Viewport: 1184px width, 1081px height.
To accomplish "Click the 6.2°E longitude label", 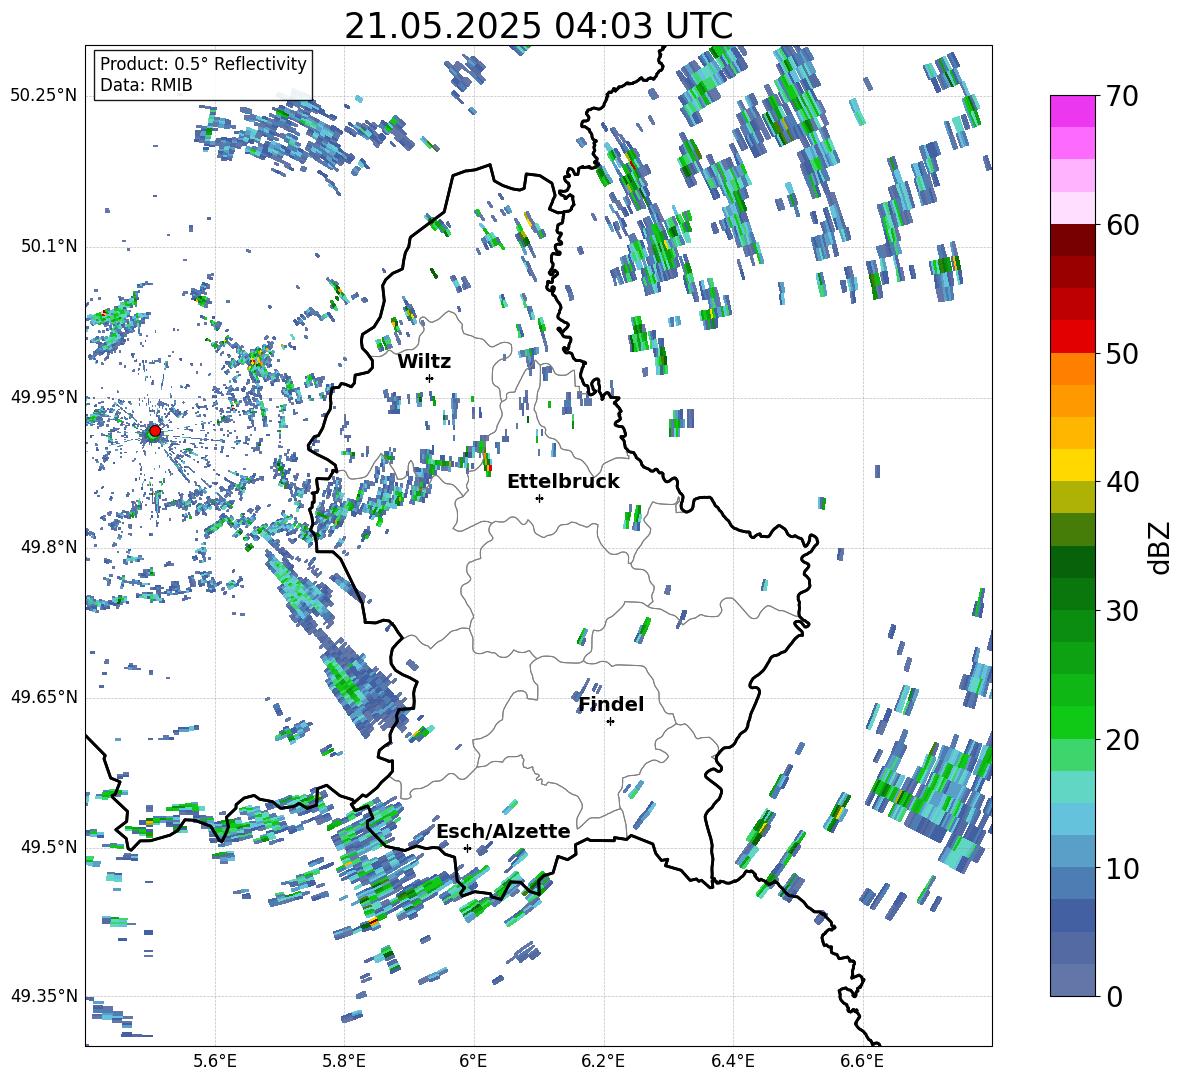I will click(x=603, y=1061).
